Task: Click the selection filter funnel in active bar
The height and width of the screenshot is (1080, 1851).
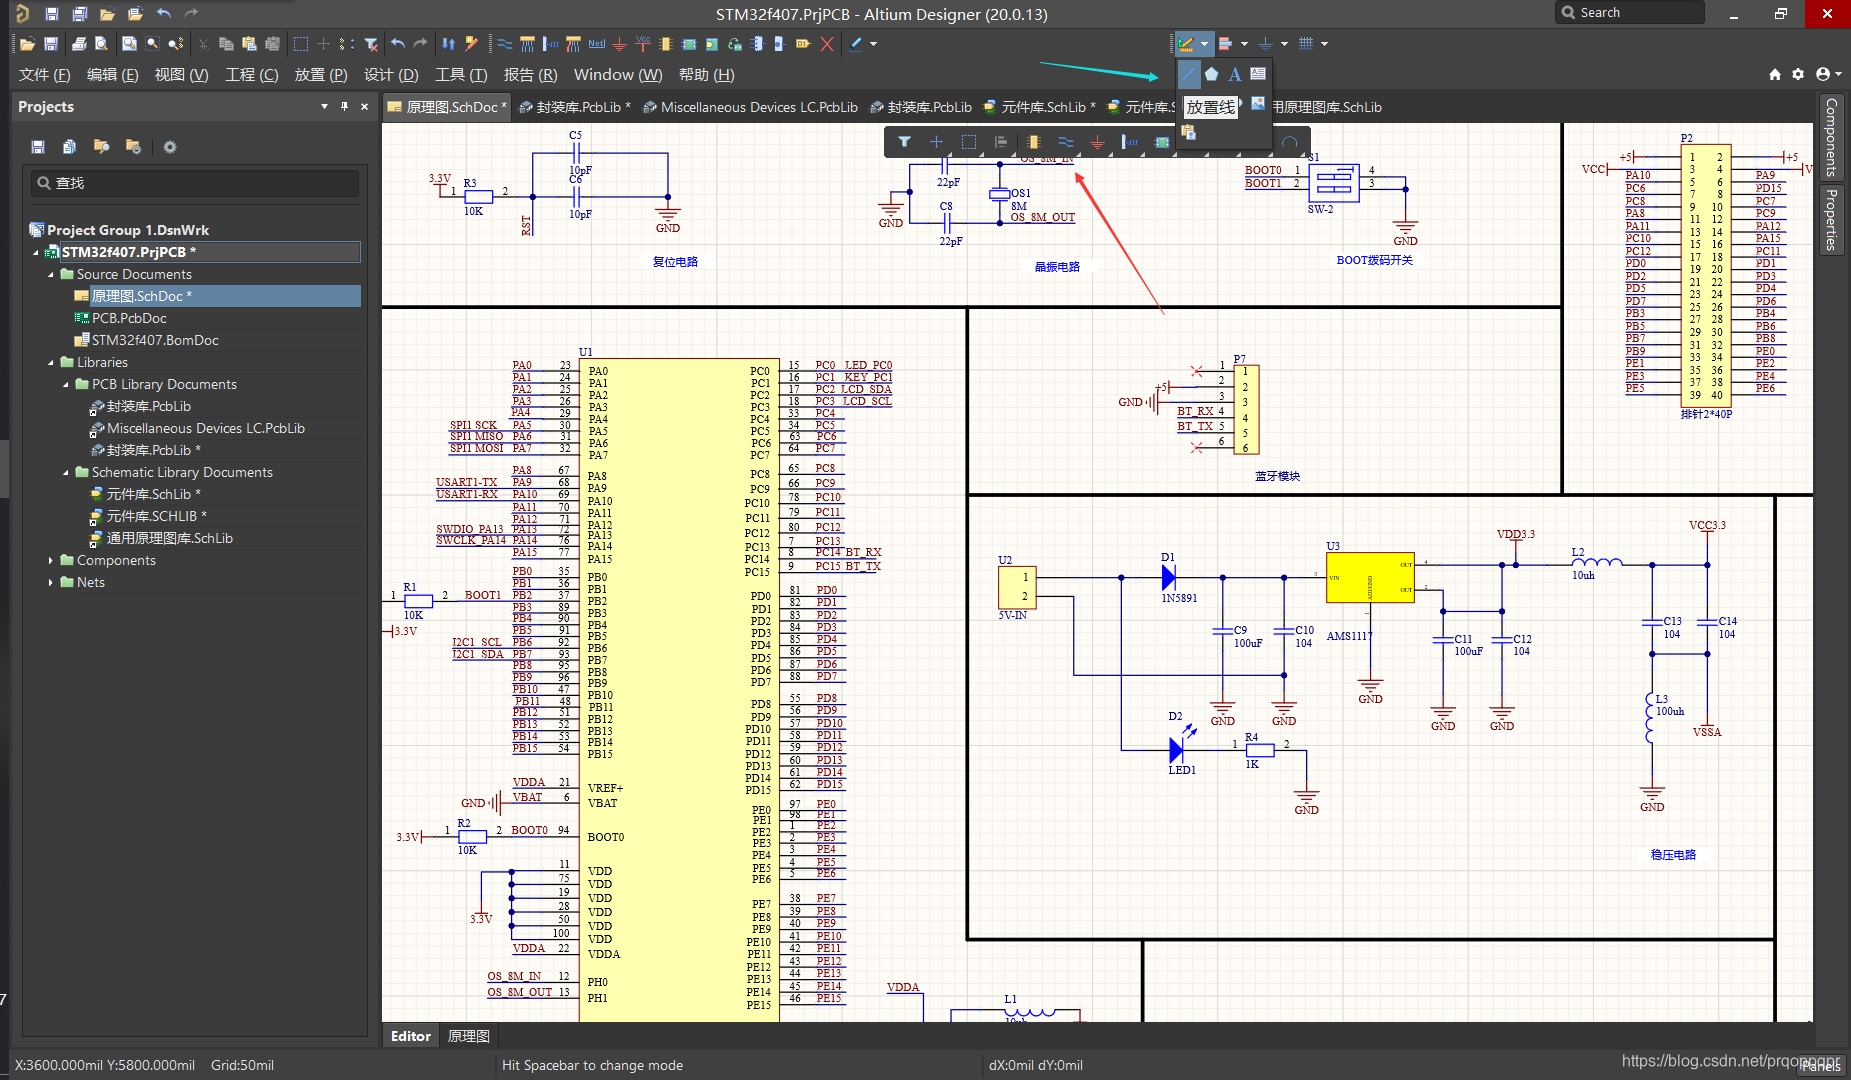Action: click(904, 142)
